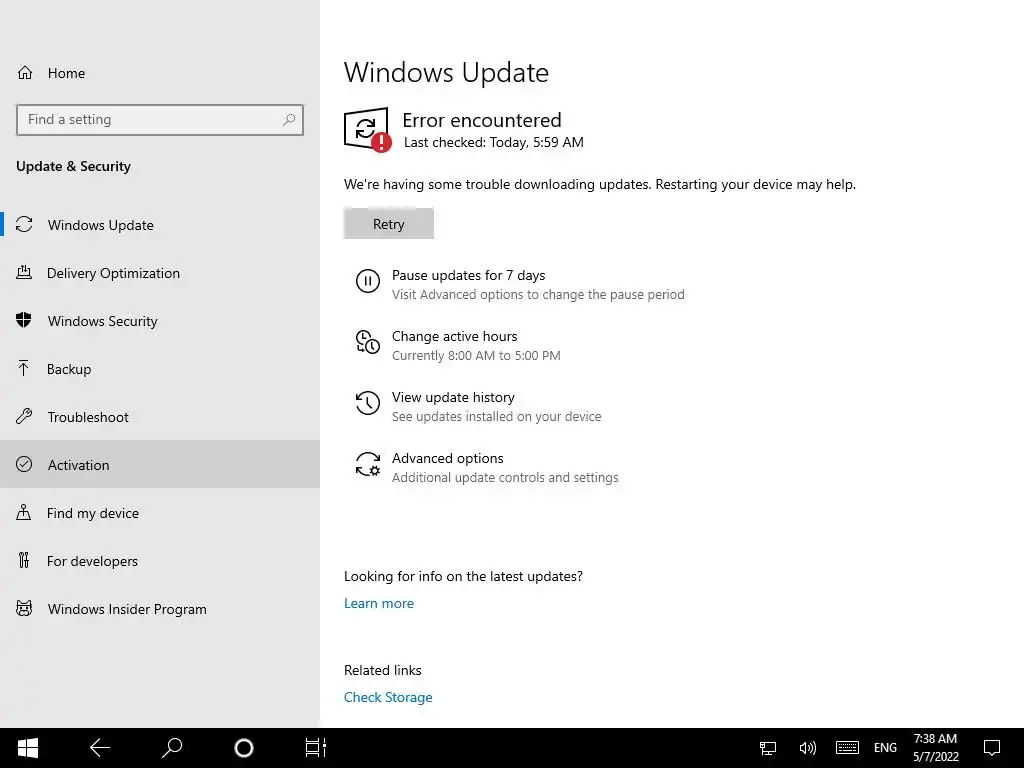Open the Troubleshoot page
This screenshot has width=1024, height=768.
coord(160,417)
